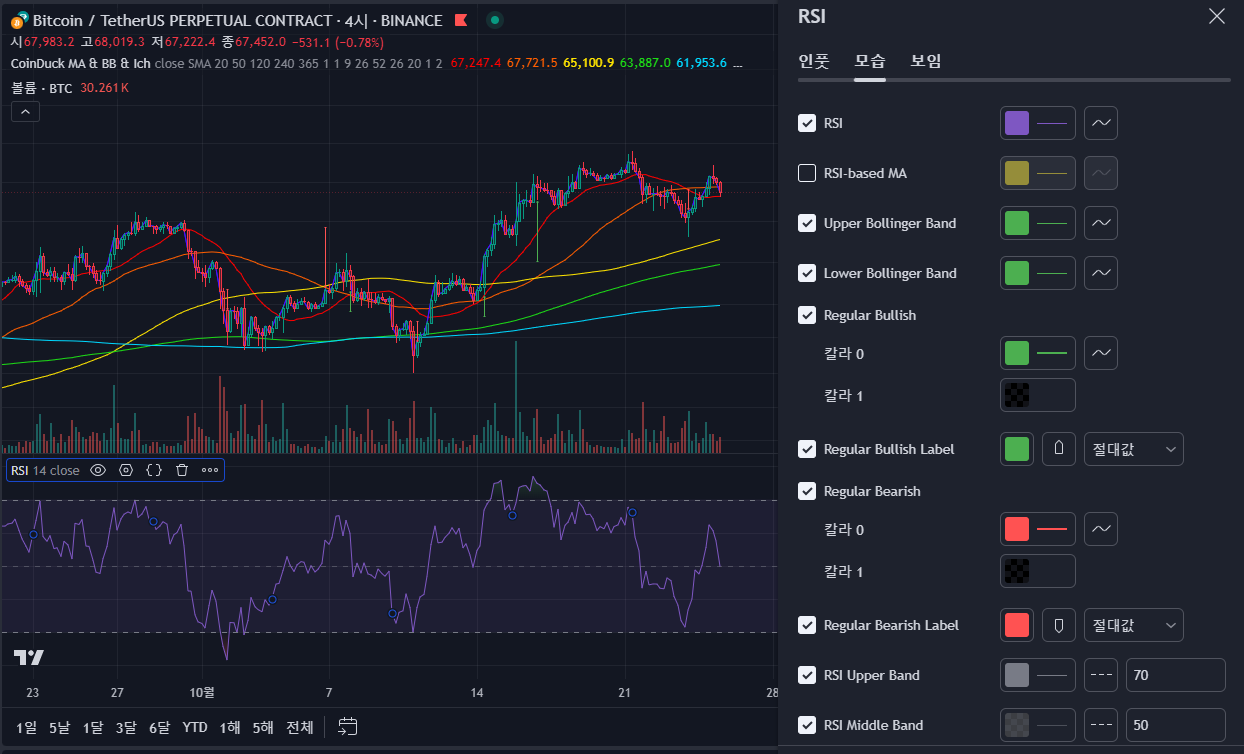Open line style for RSI plot
This screenshot has height=754, width=1244.
coord(1101,123)
